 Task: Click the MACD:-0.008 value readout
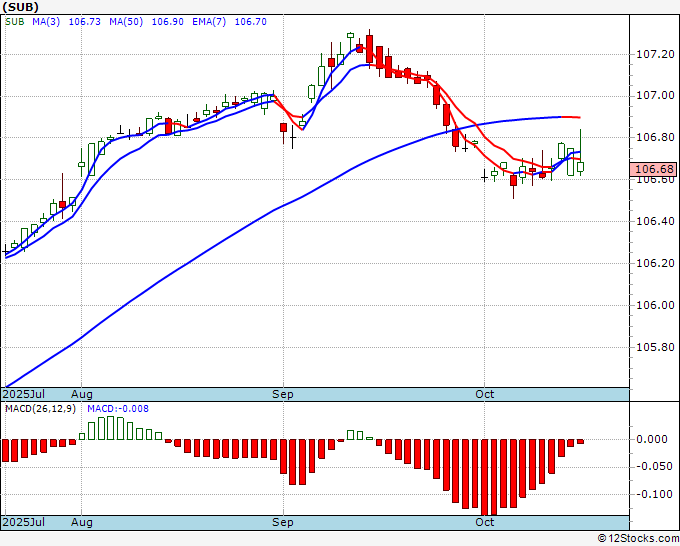coord(118,409)
